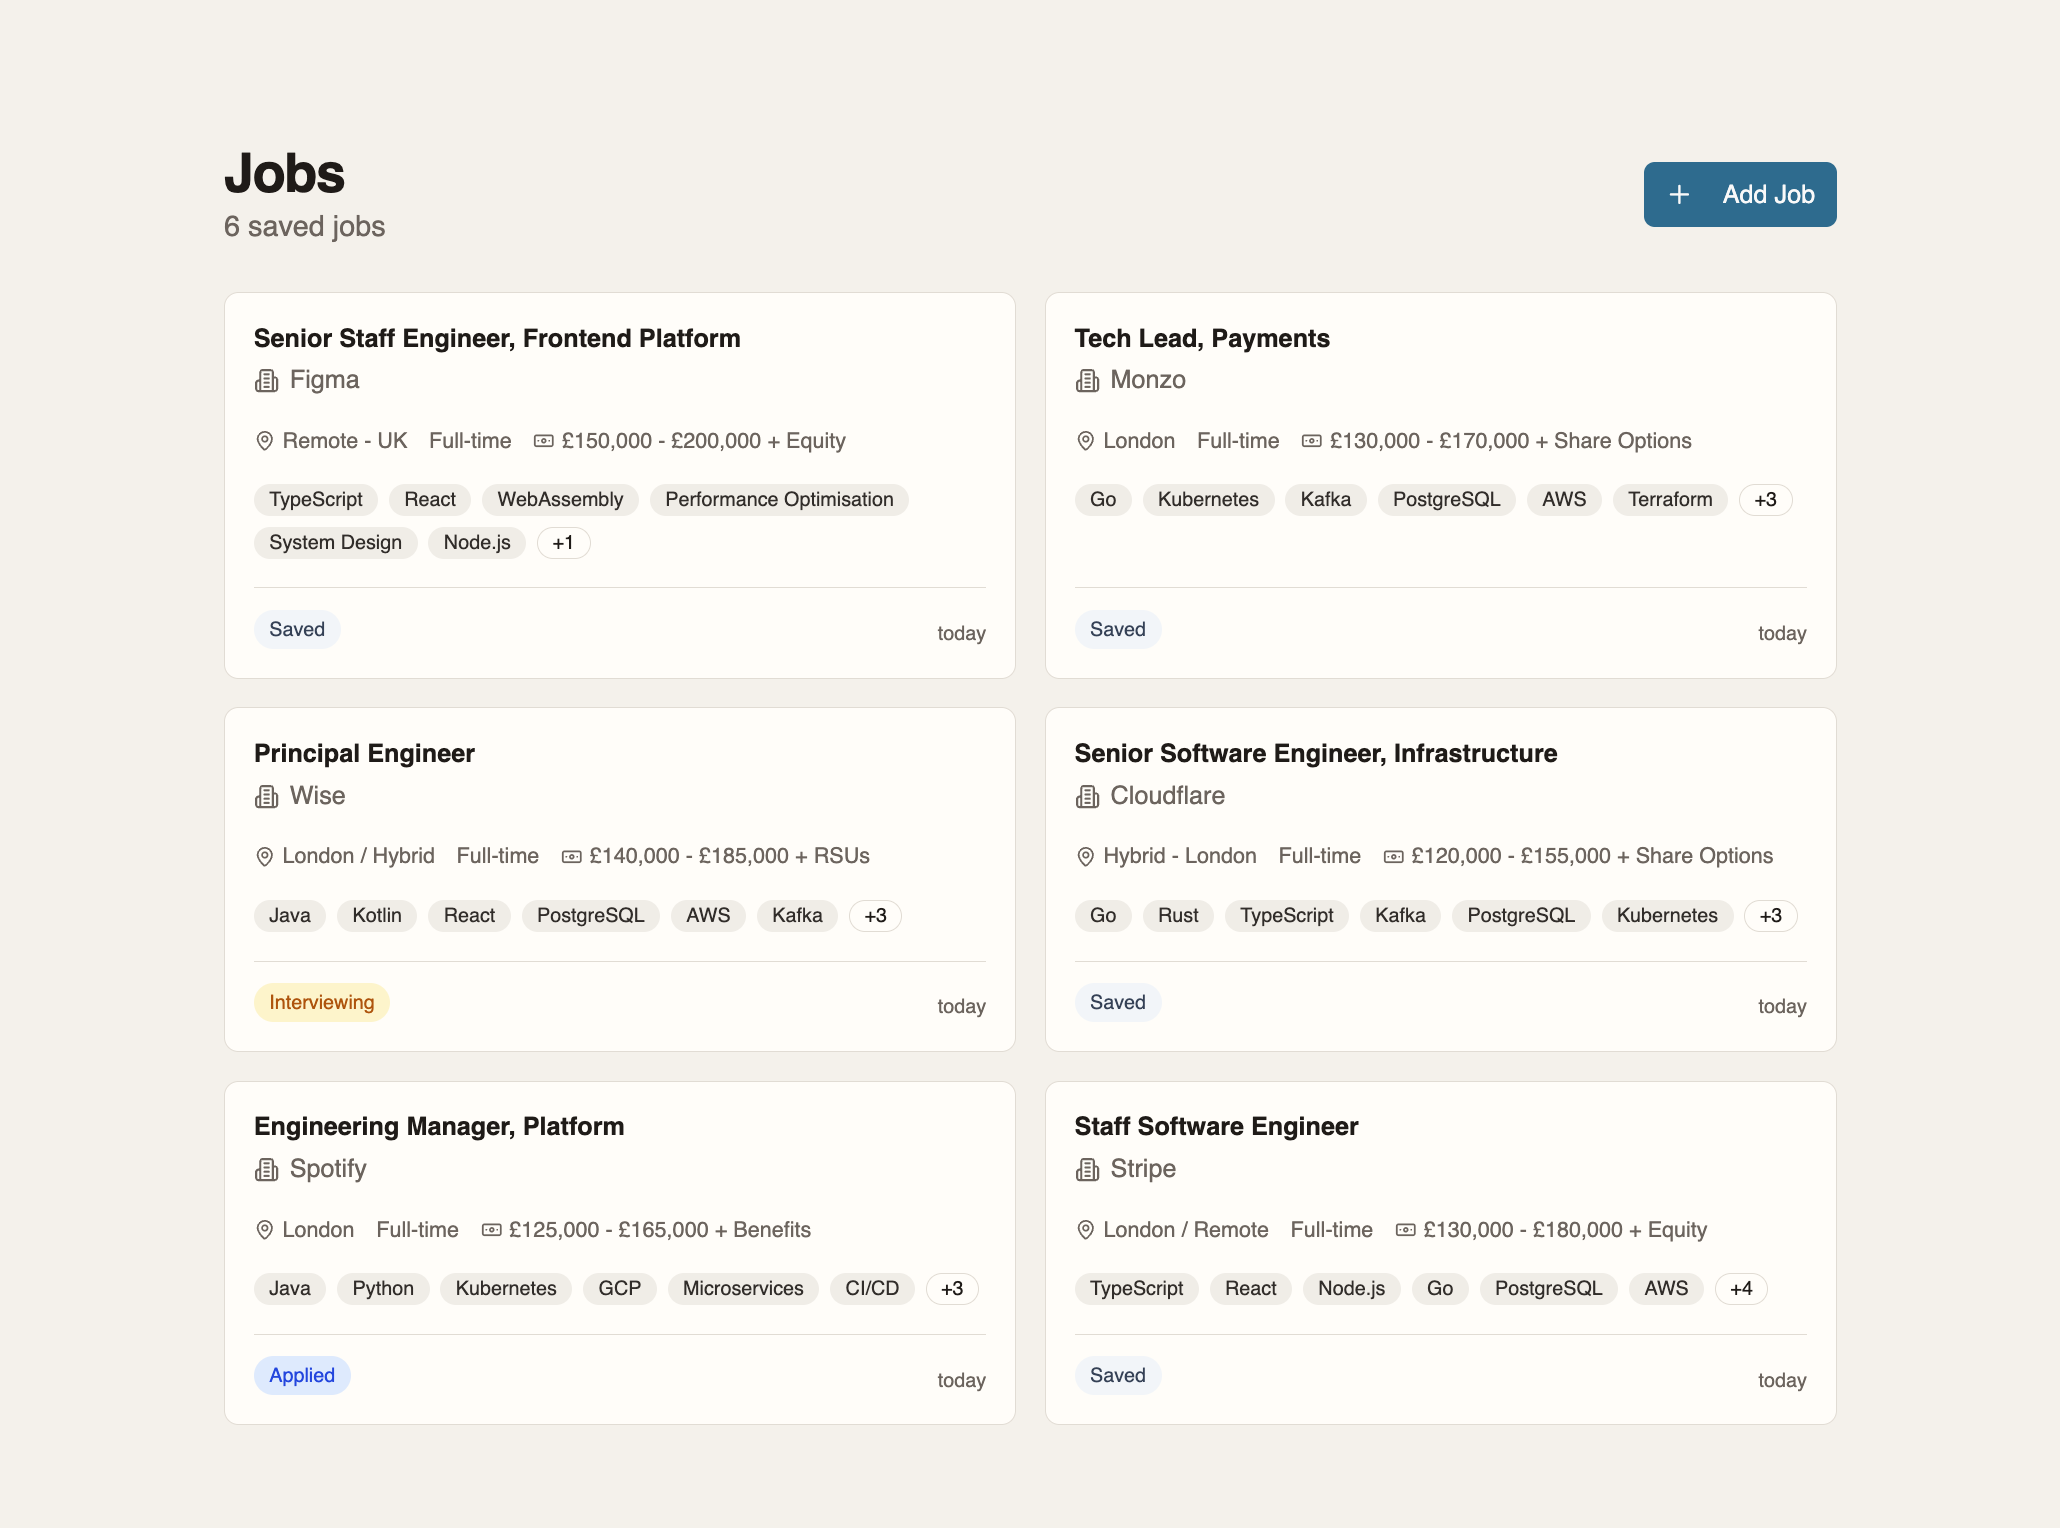The image size is (2060, 1528).
Task: Click the Kotlin tag on Wise card
Action: click(x=377, y=916)
